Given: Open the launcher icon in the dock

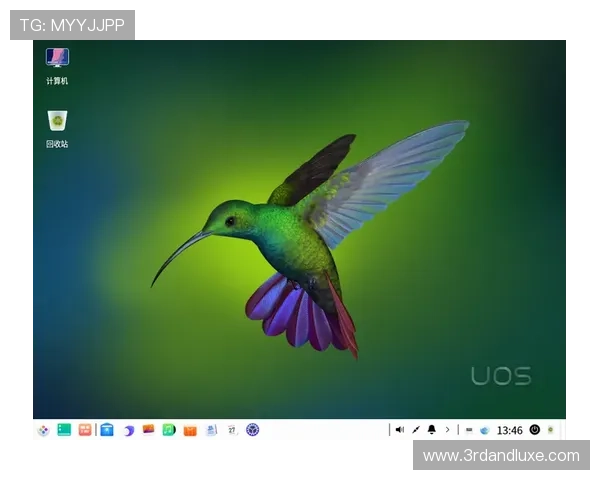Looking at the screenshot, I should pyautogui.click(x=43, y=430).
